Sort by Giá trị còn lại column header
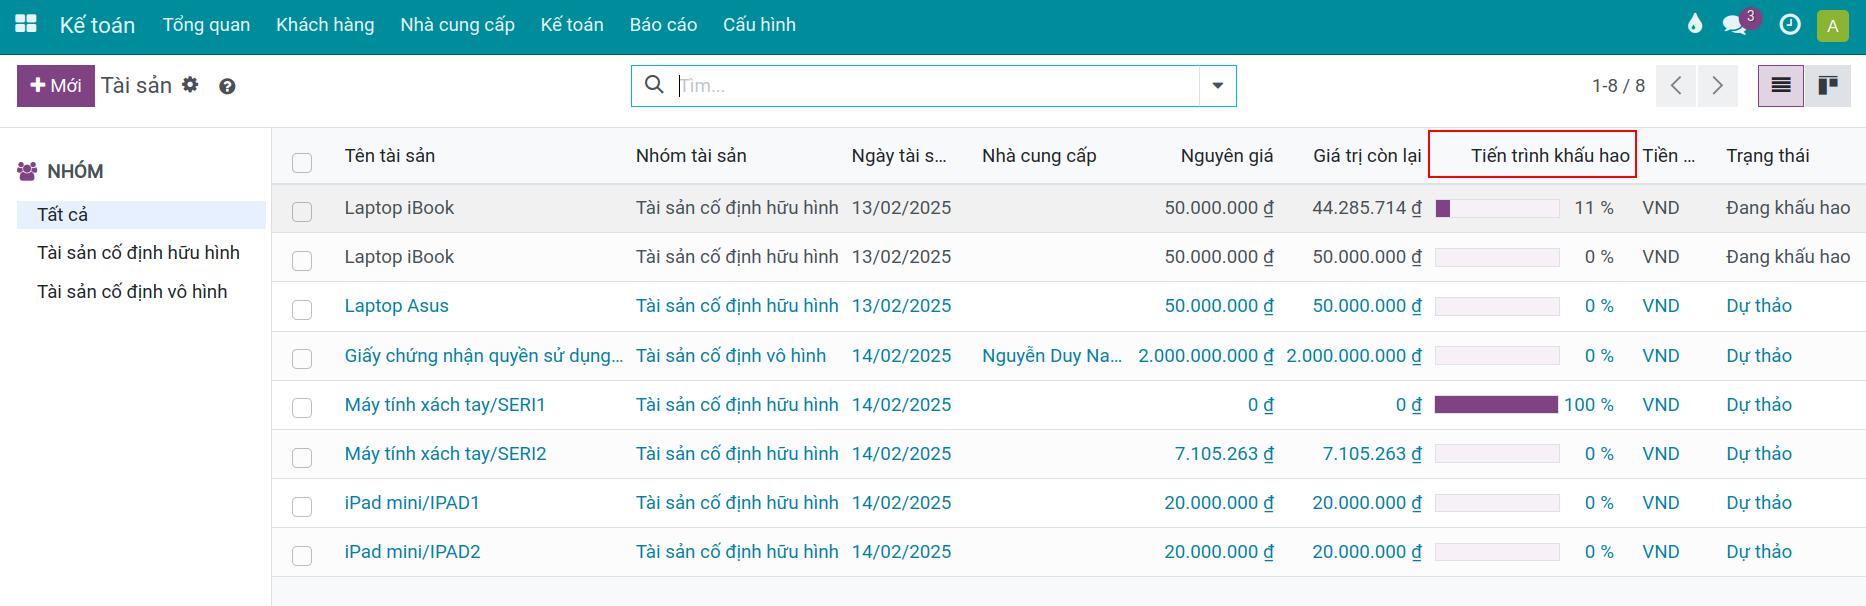The image size is (1866, 606). point(1367,156)
